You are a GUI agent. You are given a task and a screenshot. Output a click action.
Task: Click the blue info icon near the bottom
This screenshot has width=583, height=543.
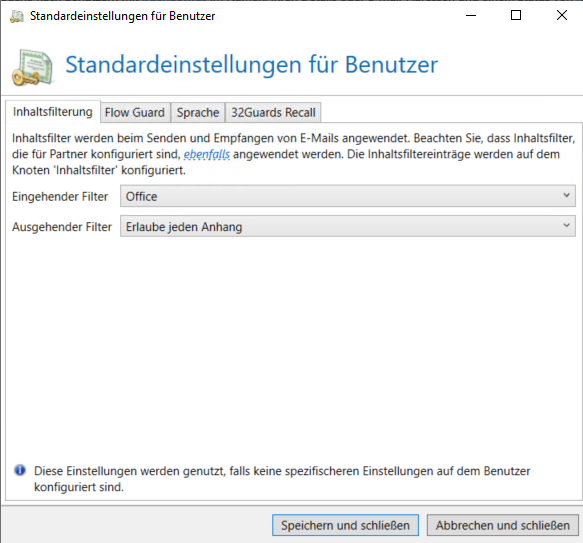pyautogui.click(x=20, y=470)
